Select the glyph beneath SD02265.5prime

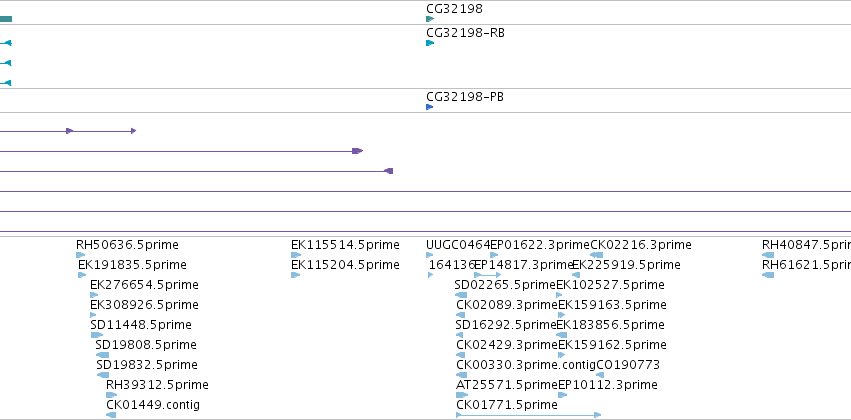[461, 295]
